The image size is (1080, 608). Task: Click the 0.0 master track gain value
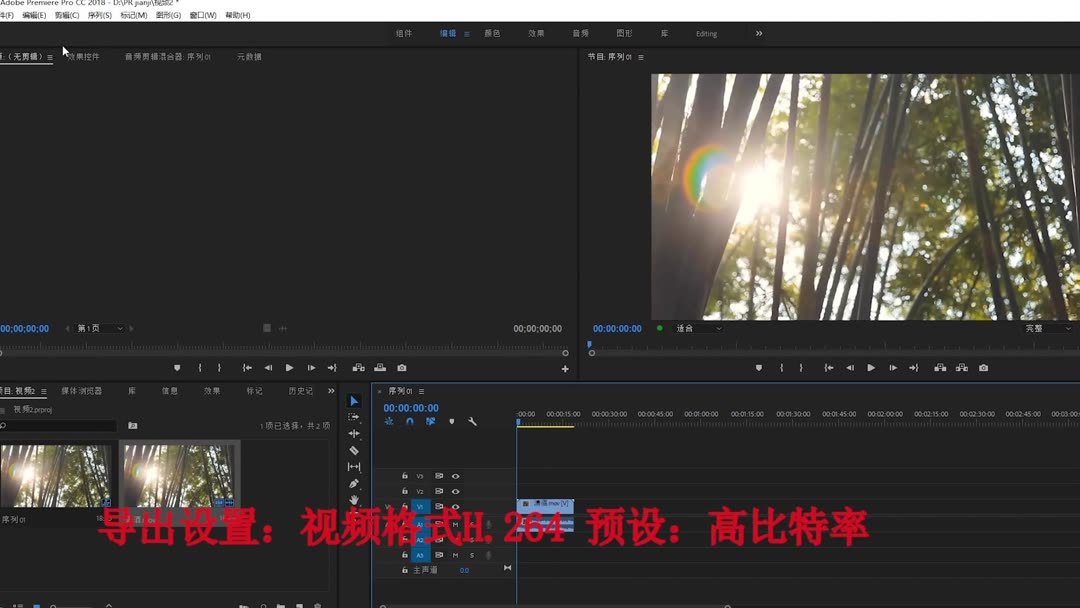tap(464, 570)
